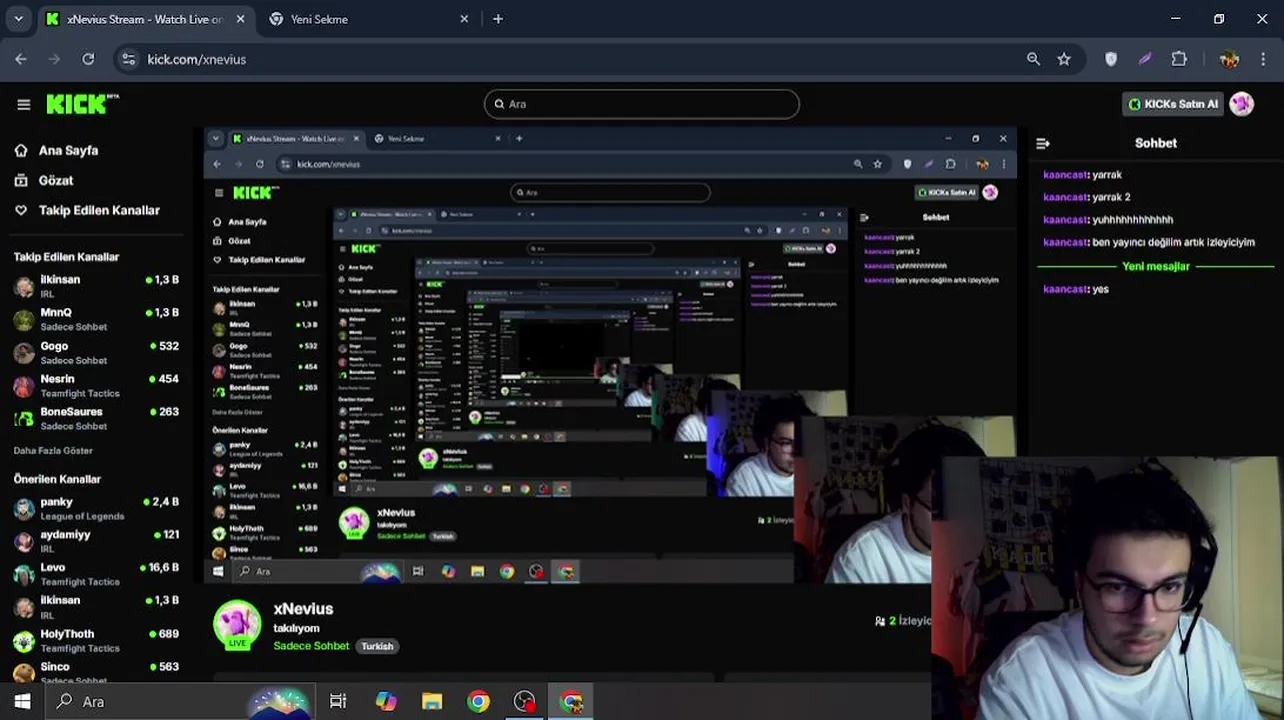Open the browser zoom control
The width and height of the screenshot is (1284, 720).
click(1033, 59)
